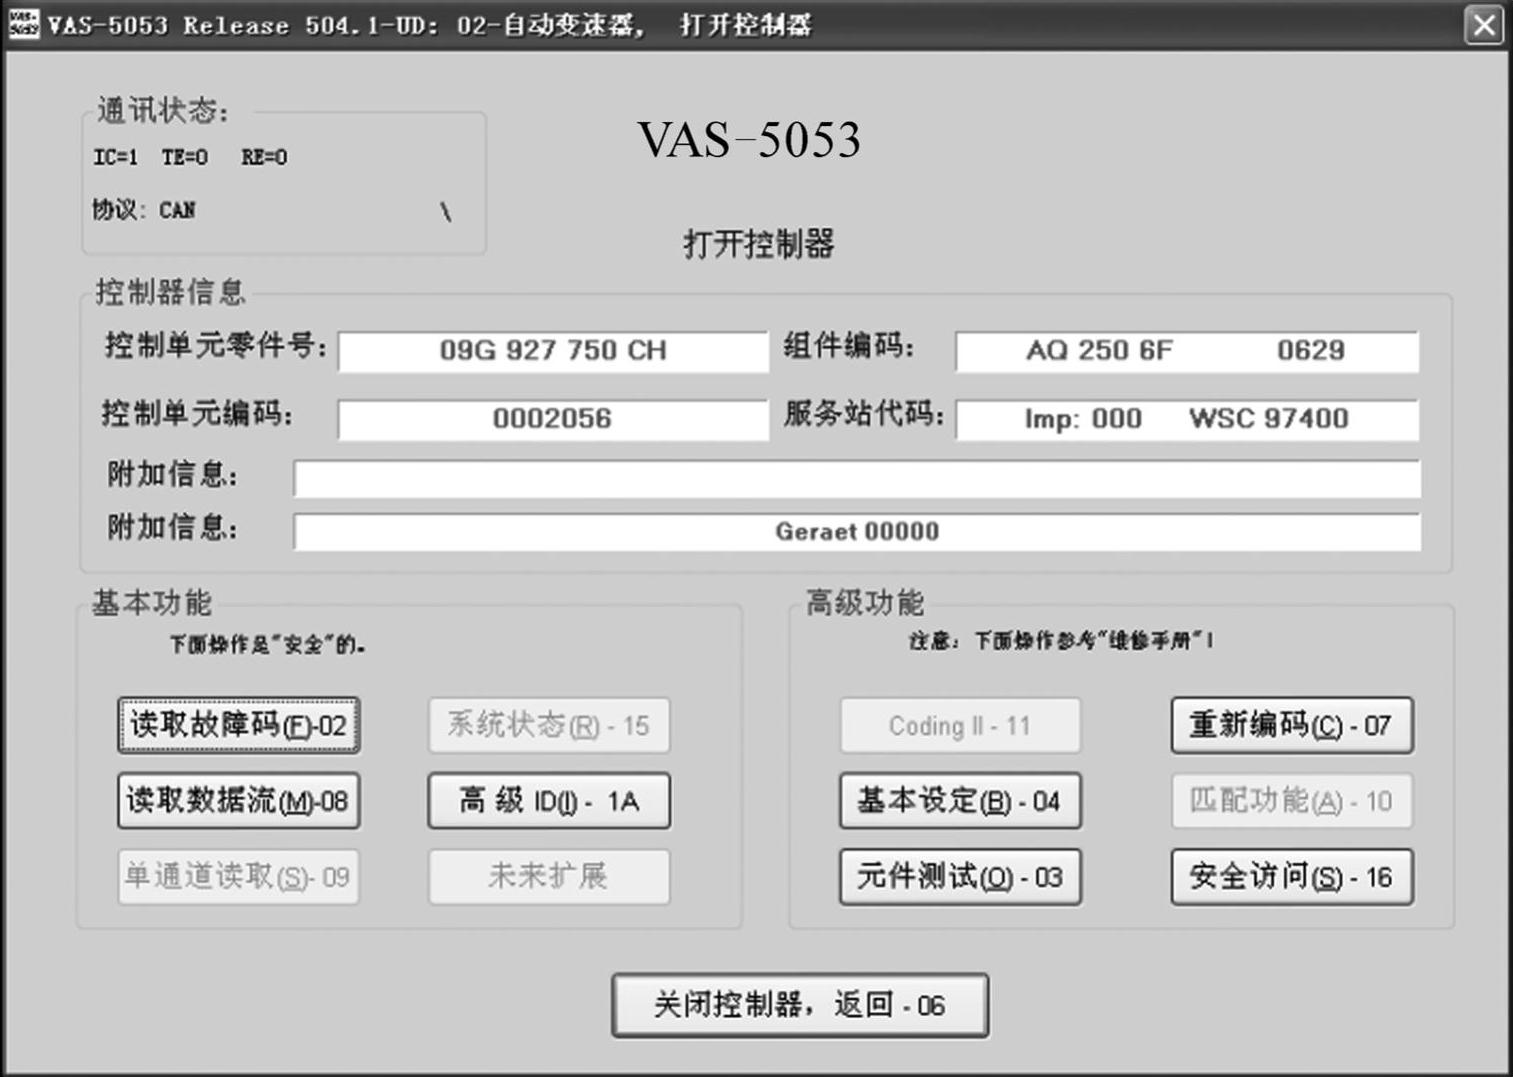Viewport: 1513px width, 1077px height.
Task: Select 高级 ID (I)-1A button
Action: [549, 801]
